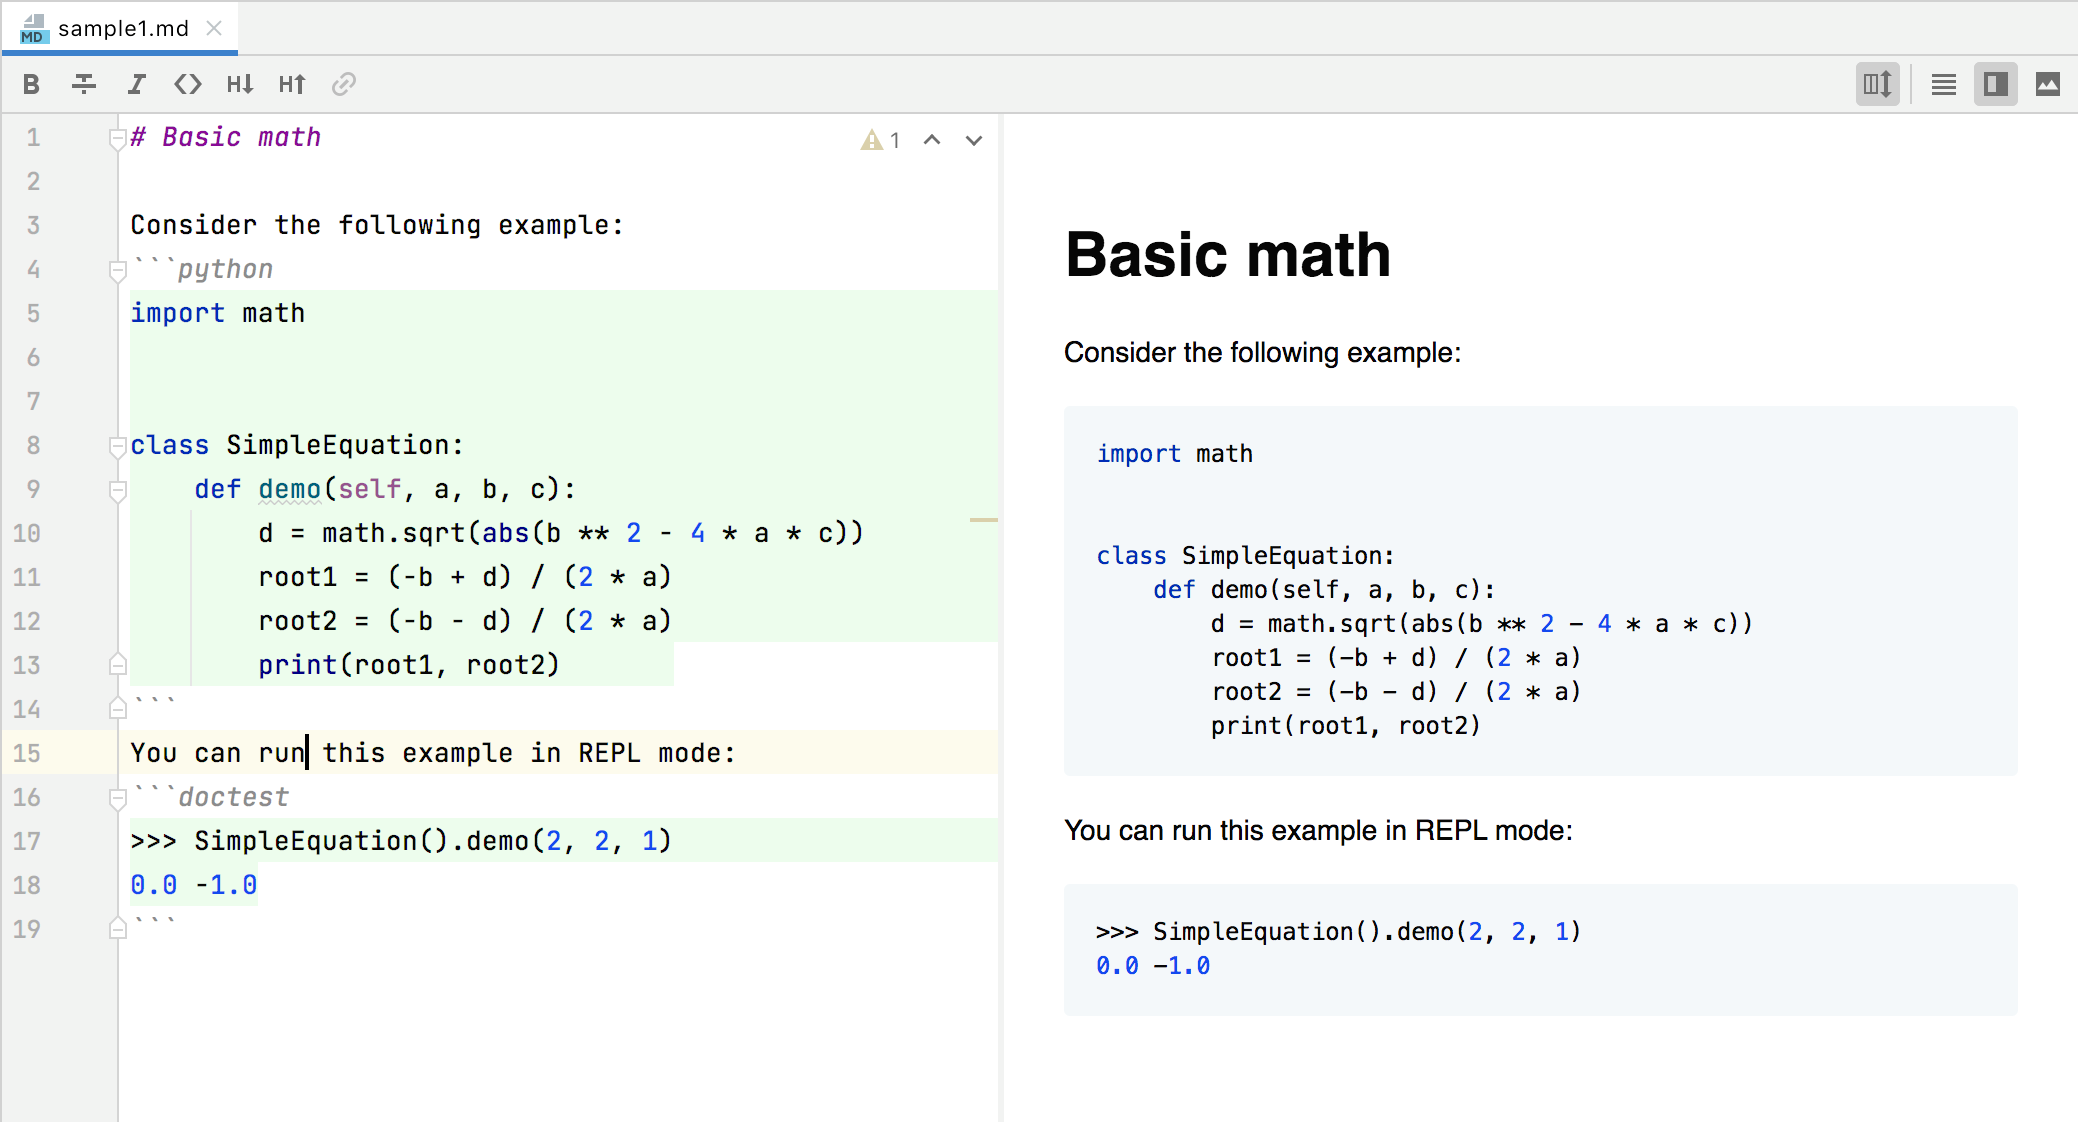Collapse the doctest code fence on line 16
The height and width of the screenshot is (1122, 2078).
click(117, 798)
